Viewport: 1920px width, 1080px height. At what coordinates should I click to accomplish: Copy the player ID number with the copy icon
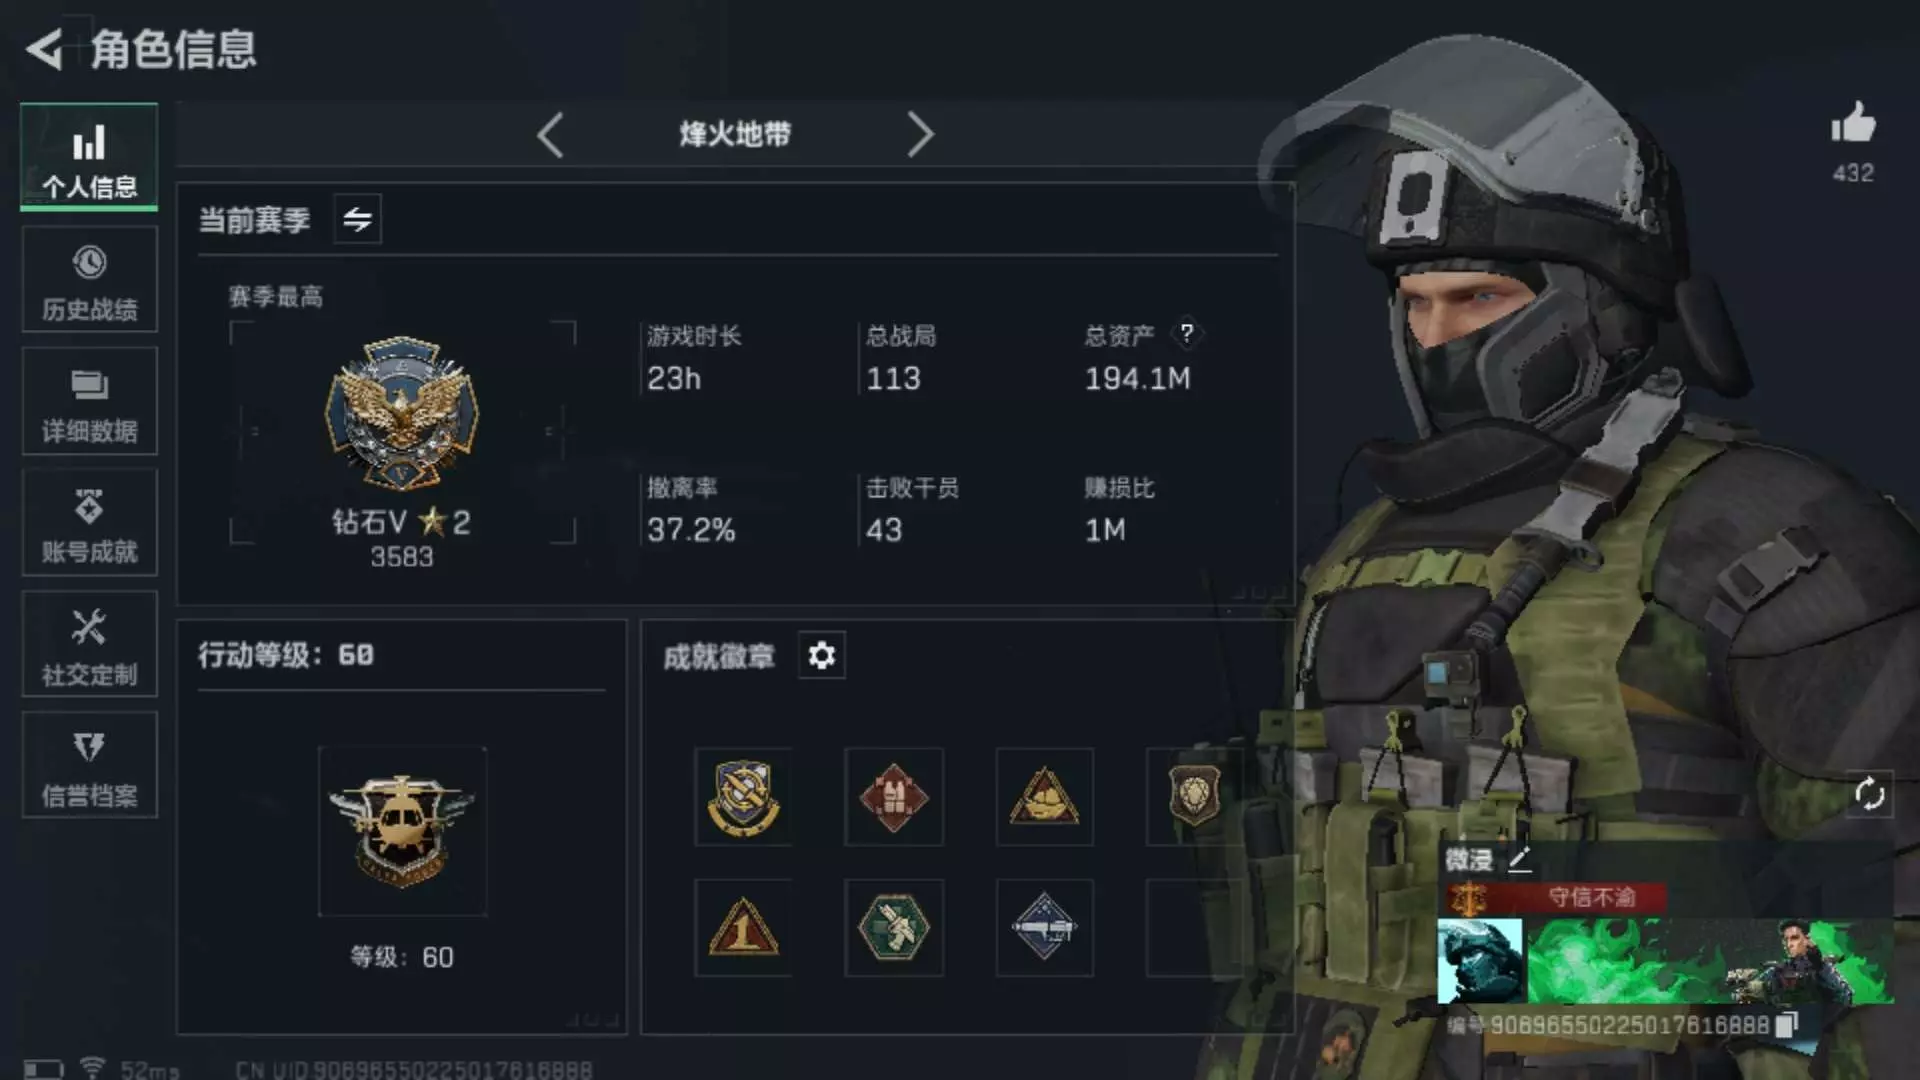pyautogui.click(x=1786, y=1025)
